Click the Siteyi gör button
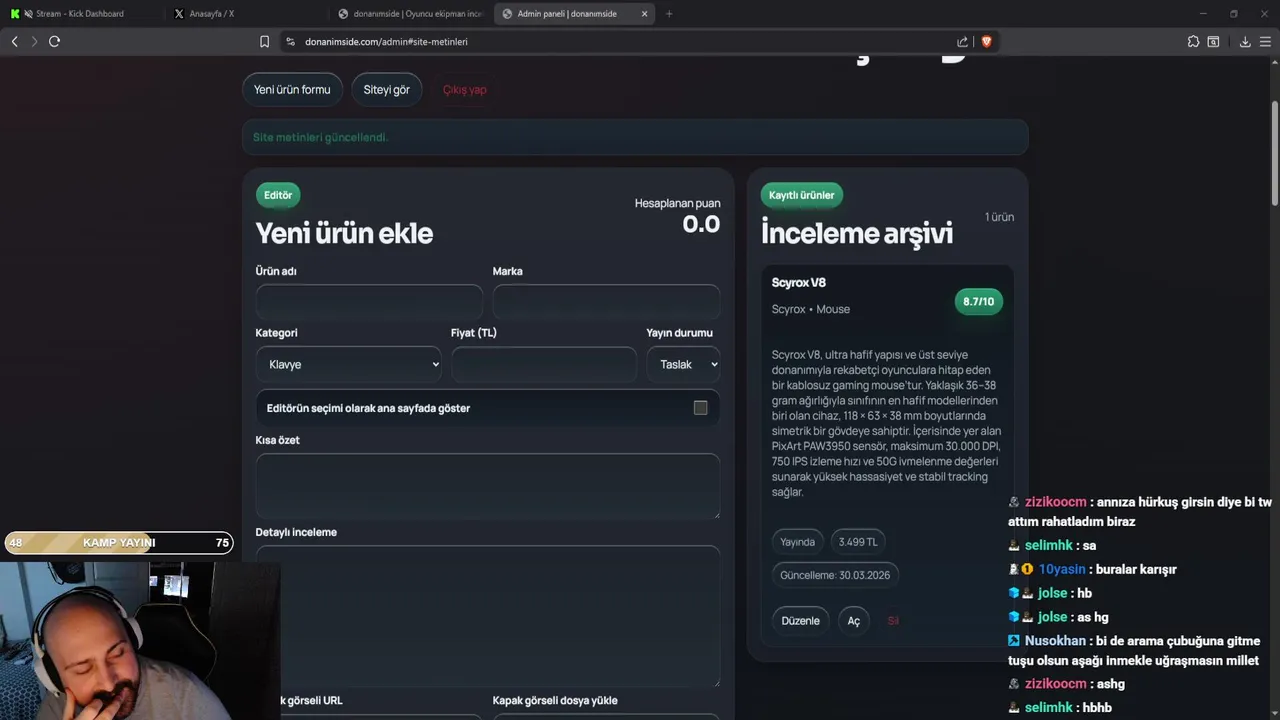Image resolution: width=1280 pixels, height=720 pixels. [x=387, y=89]
